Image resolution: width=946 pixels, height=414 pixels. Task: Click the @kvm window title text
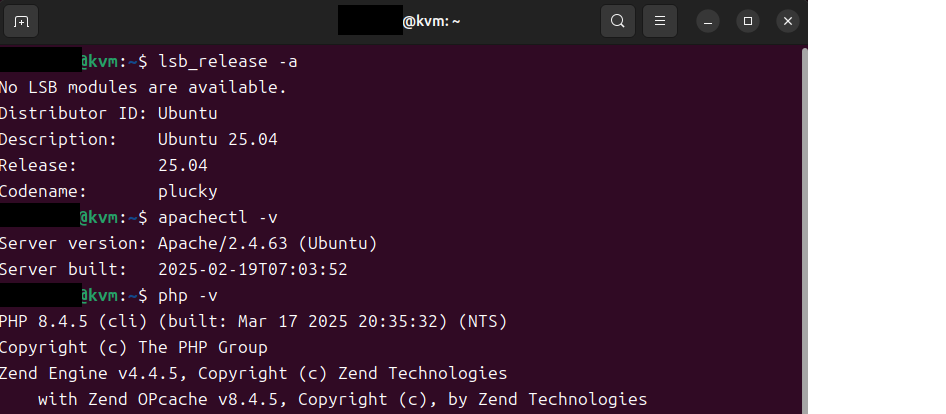pyautogui.click(x=431, y=22)
